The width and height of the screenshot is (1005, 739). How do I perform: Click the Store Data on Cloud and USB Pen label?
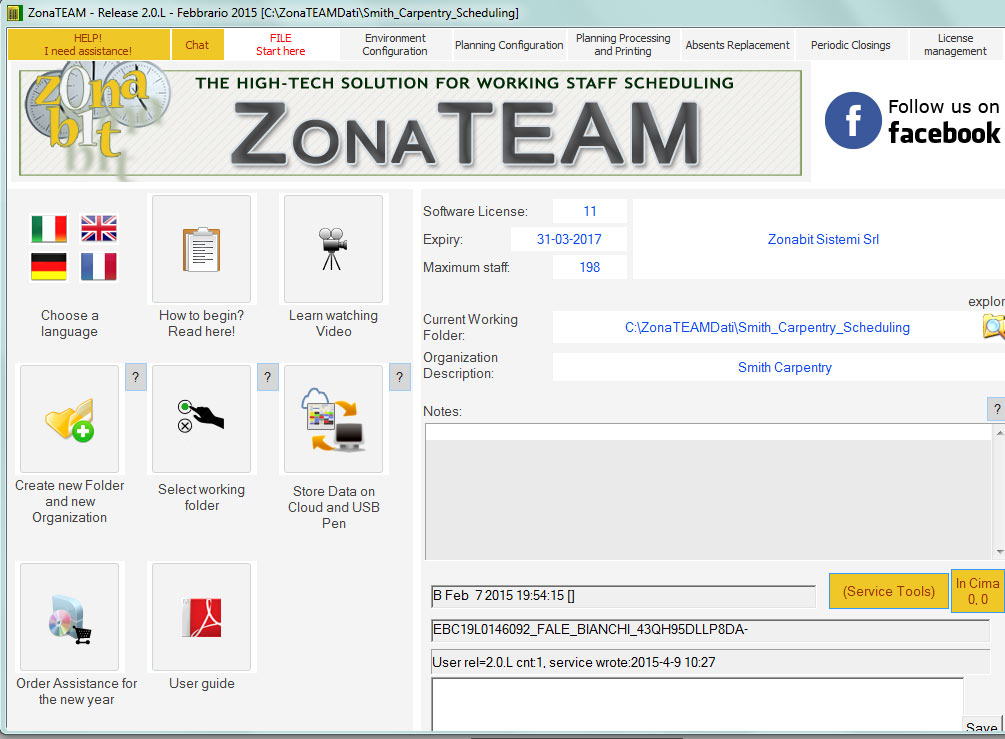[x=333, y=507]
